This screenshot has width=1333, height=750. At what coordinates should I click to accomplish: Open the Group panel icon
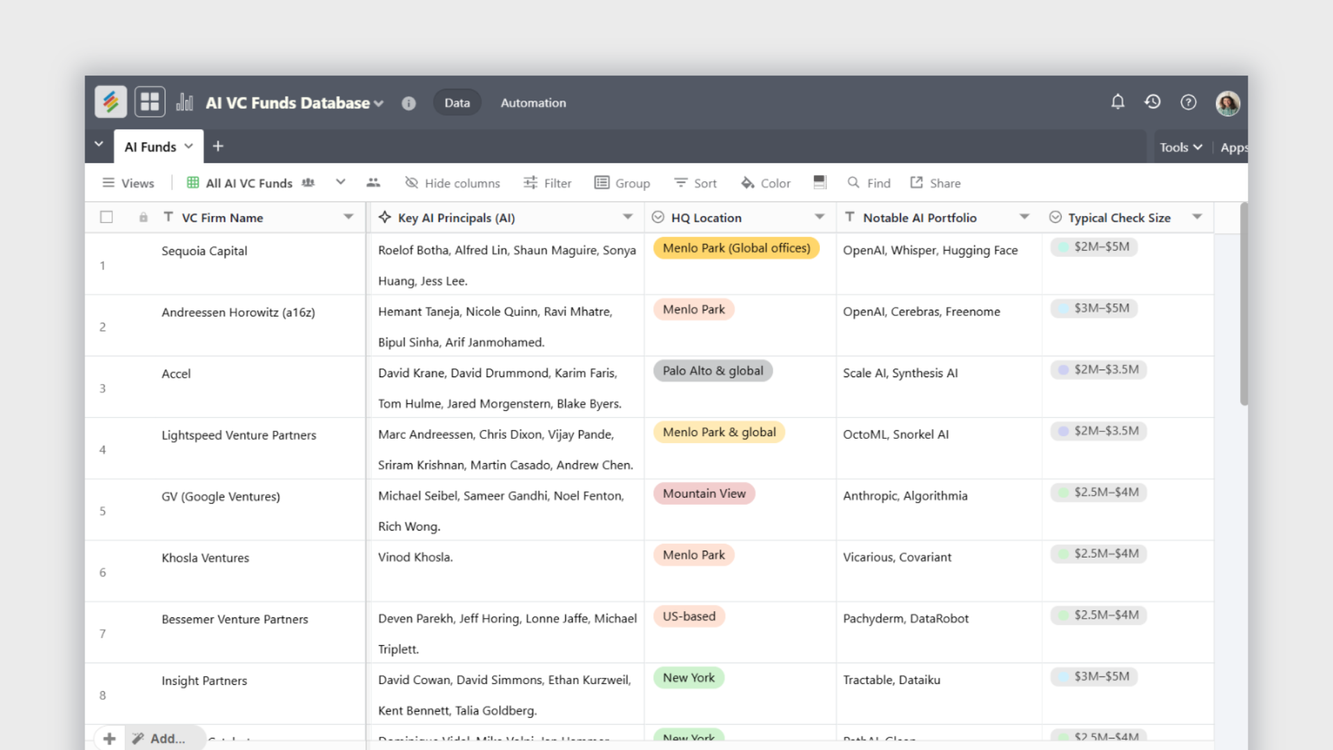click(x=622, y=183)
